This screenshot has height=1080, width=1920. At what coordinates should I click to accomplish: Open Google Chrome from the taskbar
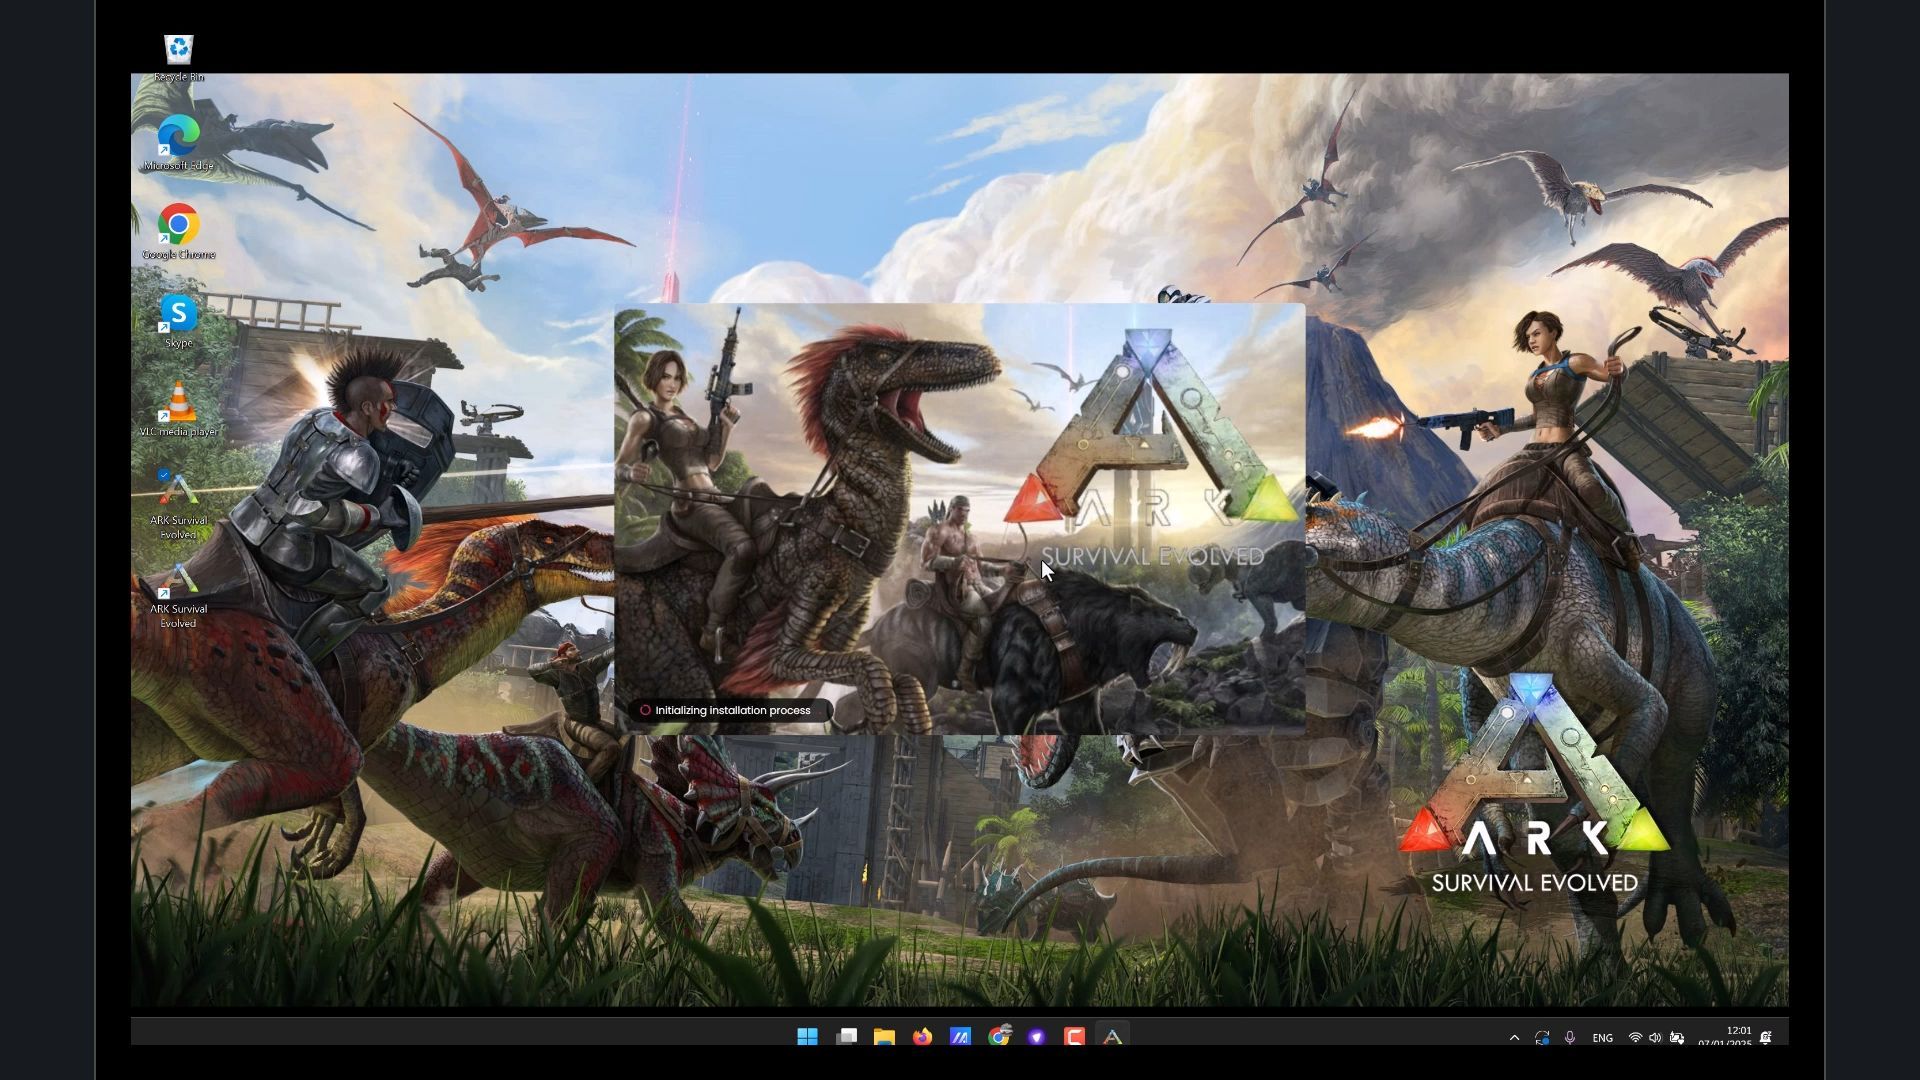[x=998, y=1037]
